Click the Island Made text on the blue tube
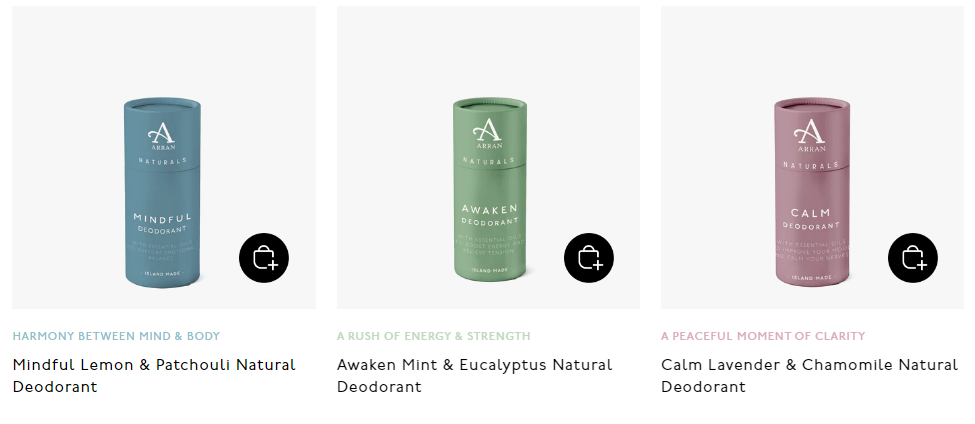Screen dimensions: 975x424 (x=162, y=274)
